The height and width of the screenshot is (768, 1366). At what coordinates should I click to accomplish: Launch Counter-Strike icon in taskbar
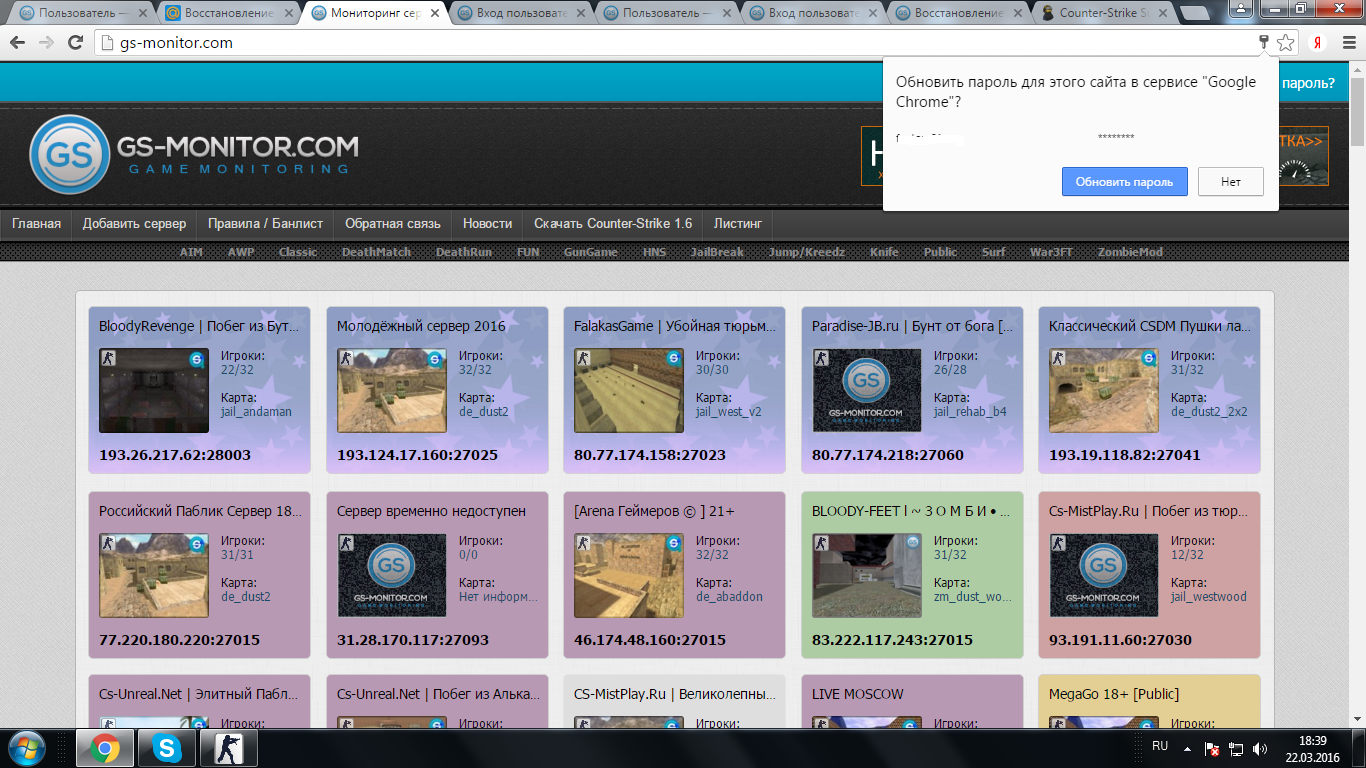(x=229, y=748)
